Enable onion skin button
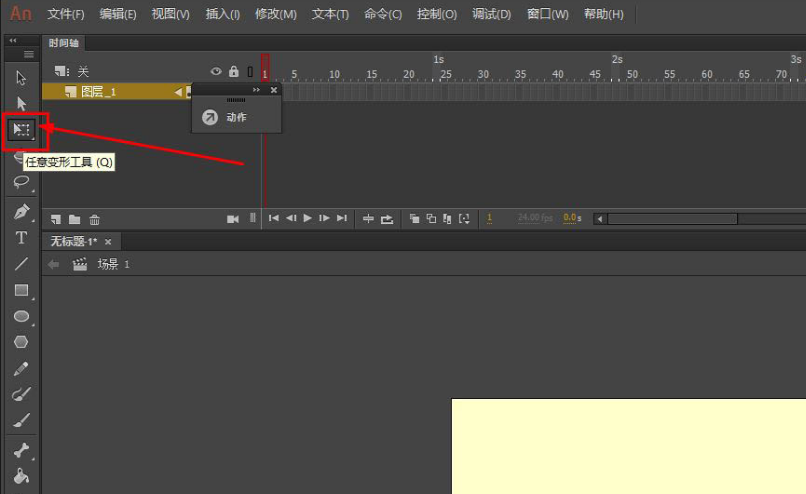 click(x=414, y=219)
